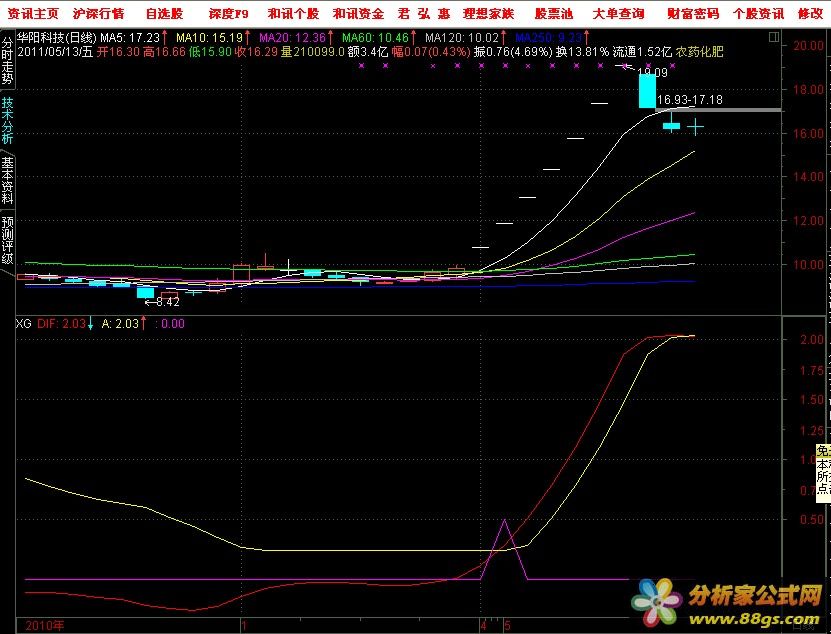The height and width of the screenshot is (634, 831).
Task: Open the 沪深行情 menu
Action: tap(99, 13)
